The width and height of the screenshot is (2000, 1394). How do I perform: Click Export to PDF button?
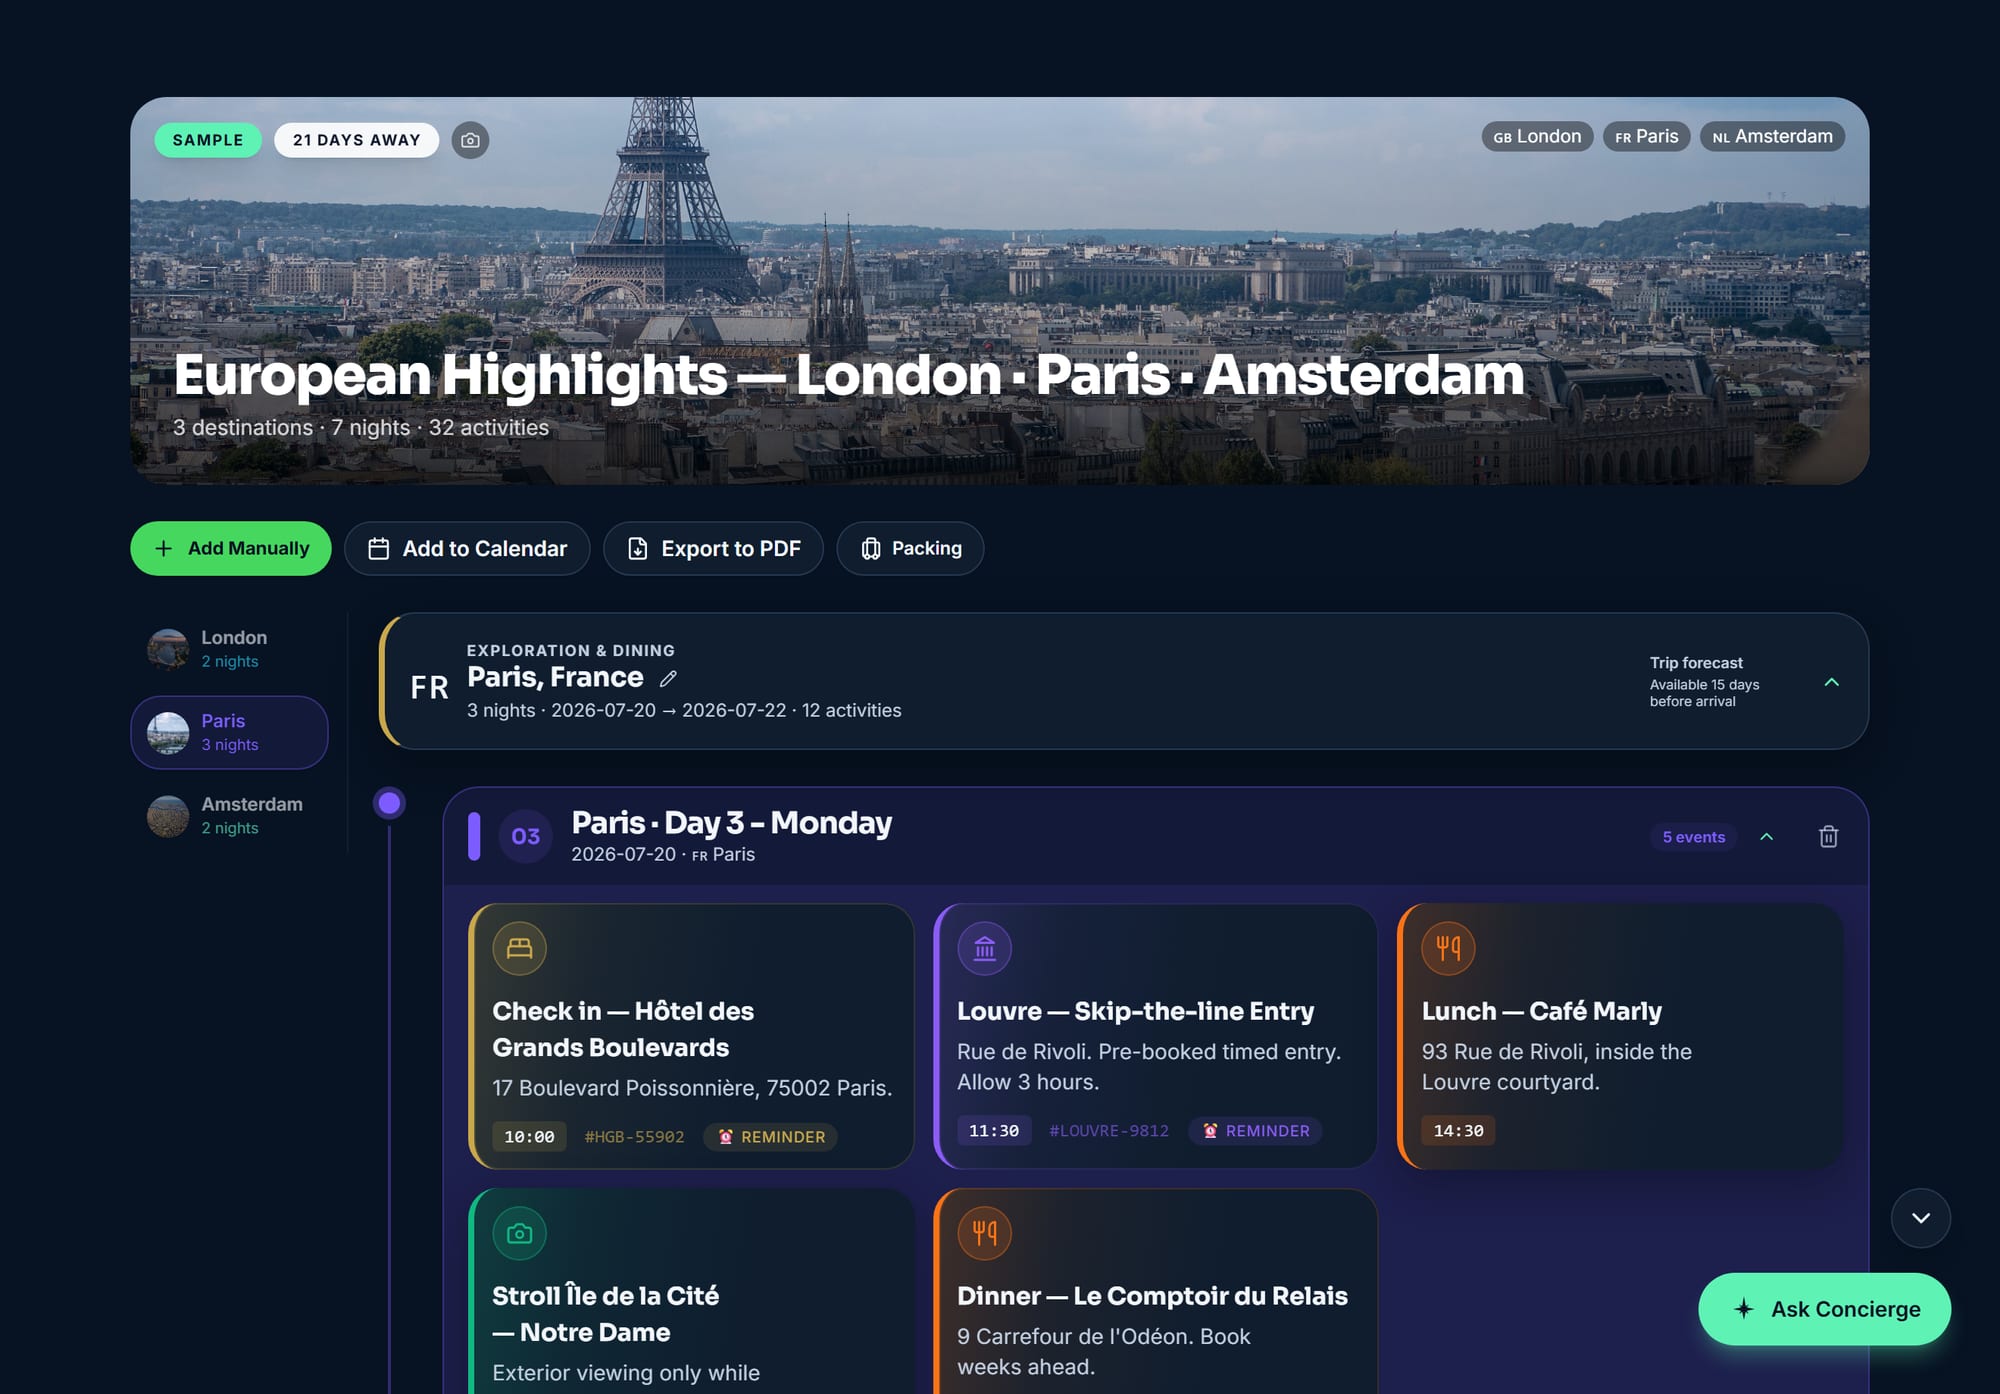tap(713, 548)
